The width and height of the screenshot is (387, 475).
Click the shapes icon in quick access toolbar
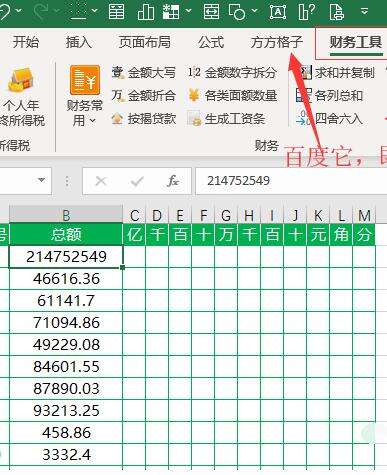237,12
